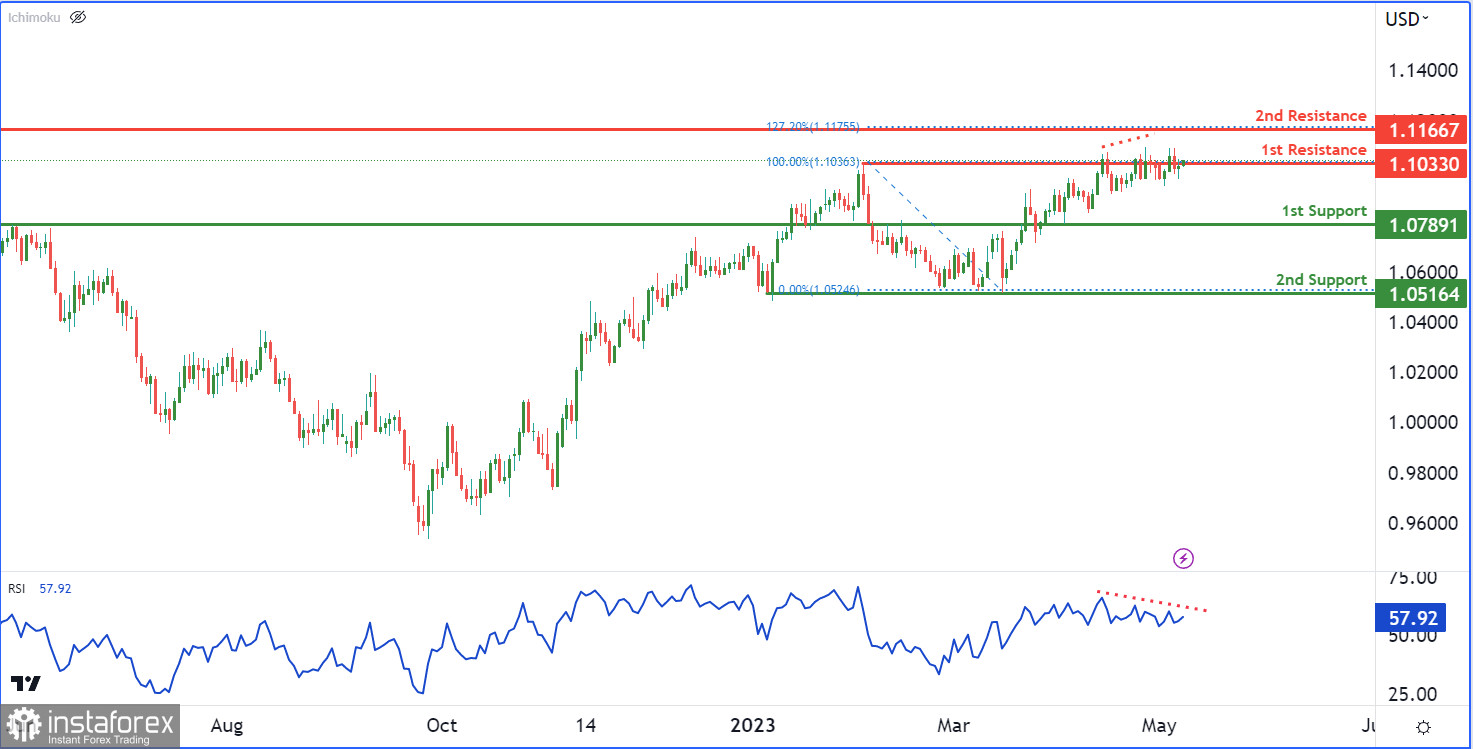Click the 127.20% (1.11755) Fibonacci label

point(813,127)
